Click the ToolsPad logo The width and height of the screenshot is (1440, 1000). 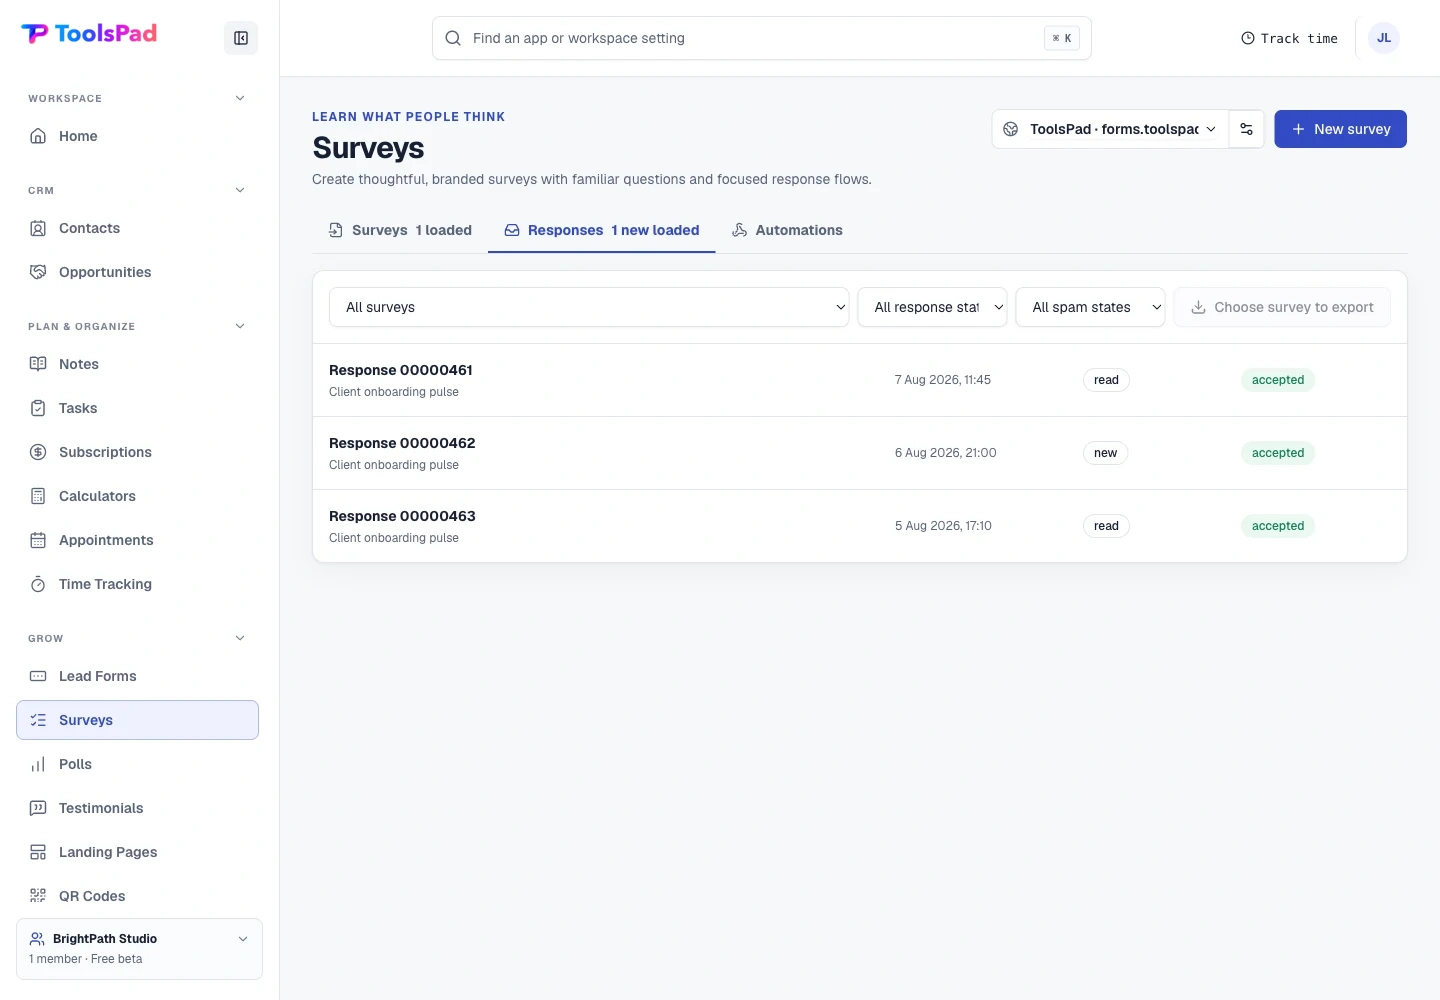coord(89,34)
